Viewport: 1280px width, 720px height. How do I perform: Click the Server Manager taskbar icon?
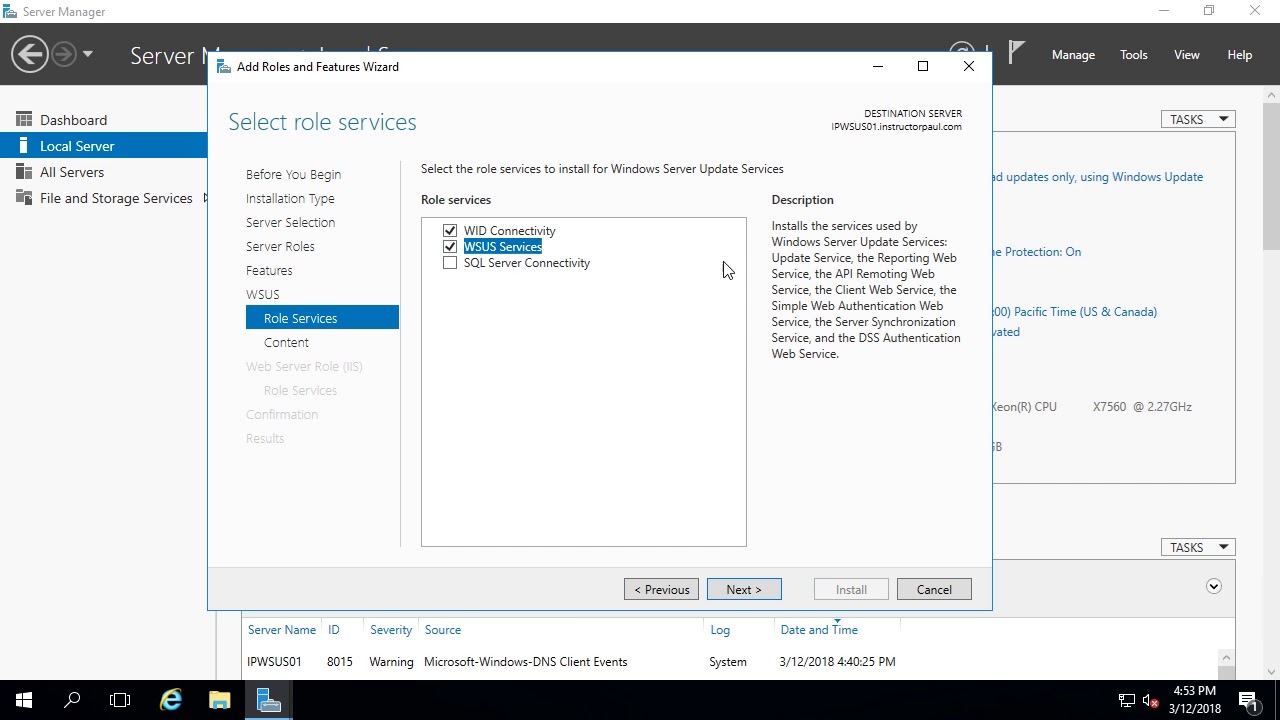click(267, 700)
